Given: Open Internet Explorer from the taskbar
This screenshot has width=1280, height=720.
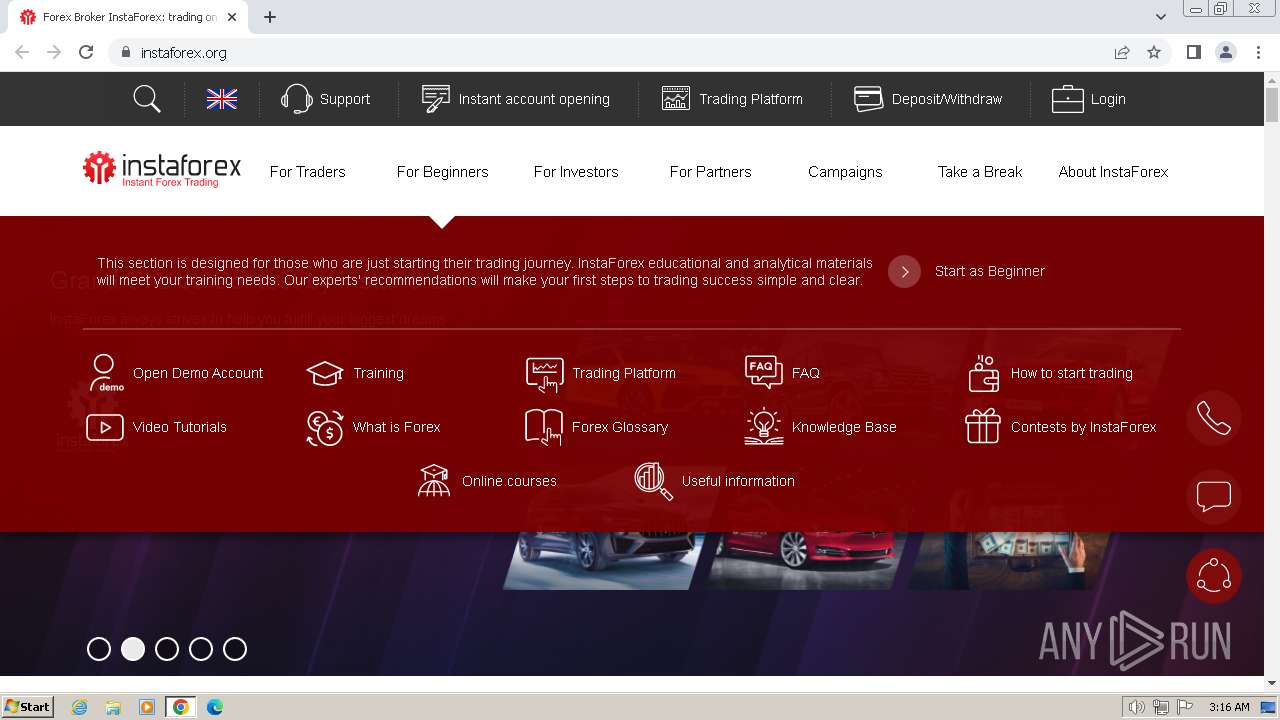Looking at the screenshot, I should [x=80, y=707].
